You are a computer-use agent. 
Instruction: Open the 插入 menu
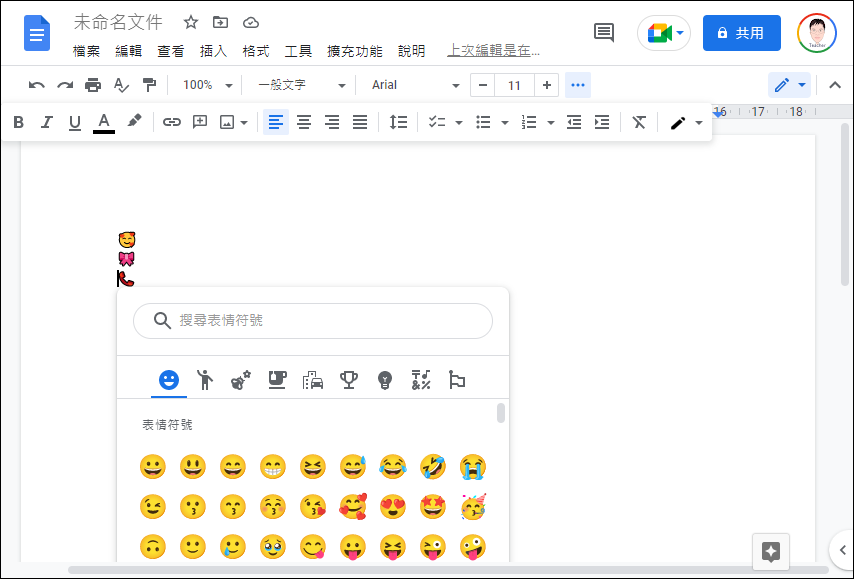tap(213, 51)
